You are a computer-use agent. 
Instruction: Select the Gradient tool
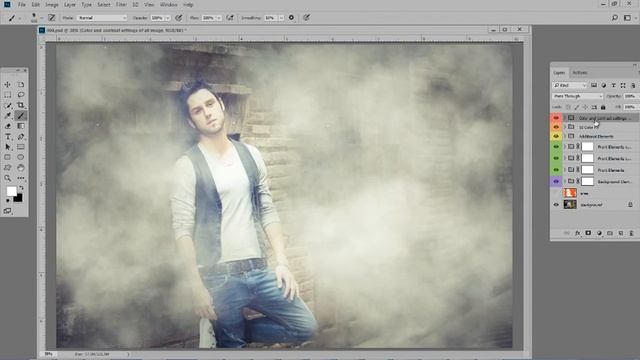point(21,126)
